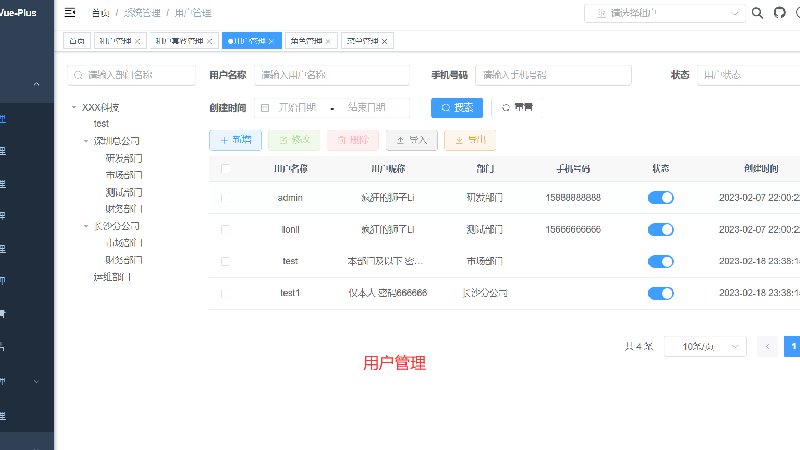Screen dimensions: 800x450
Task: Click the 重置 reset button
Action: (517, 108)
